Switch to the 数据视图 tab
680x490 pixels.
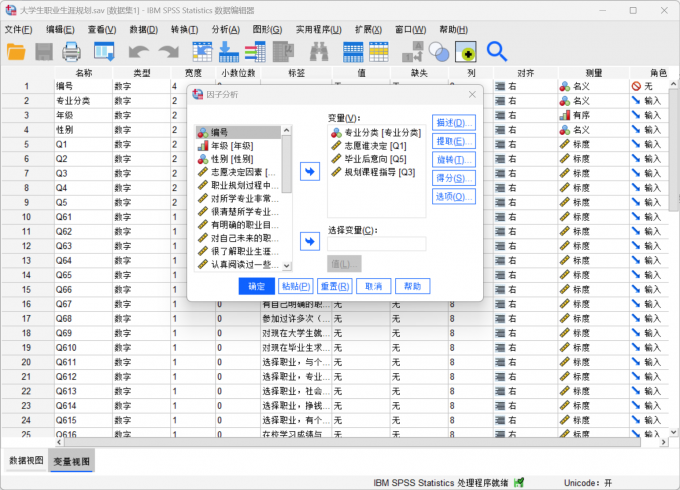(27, 461)
